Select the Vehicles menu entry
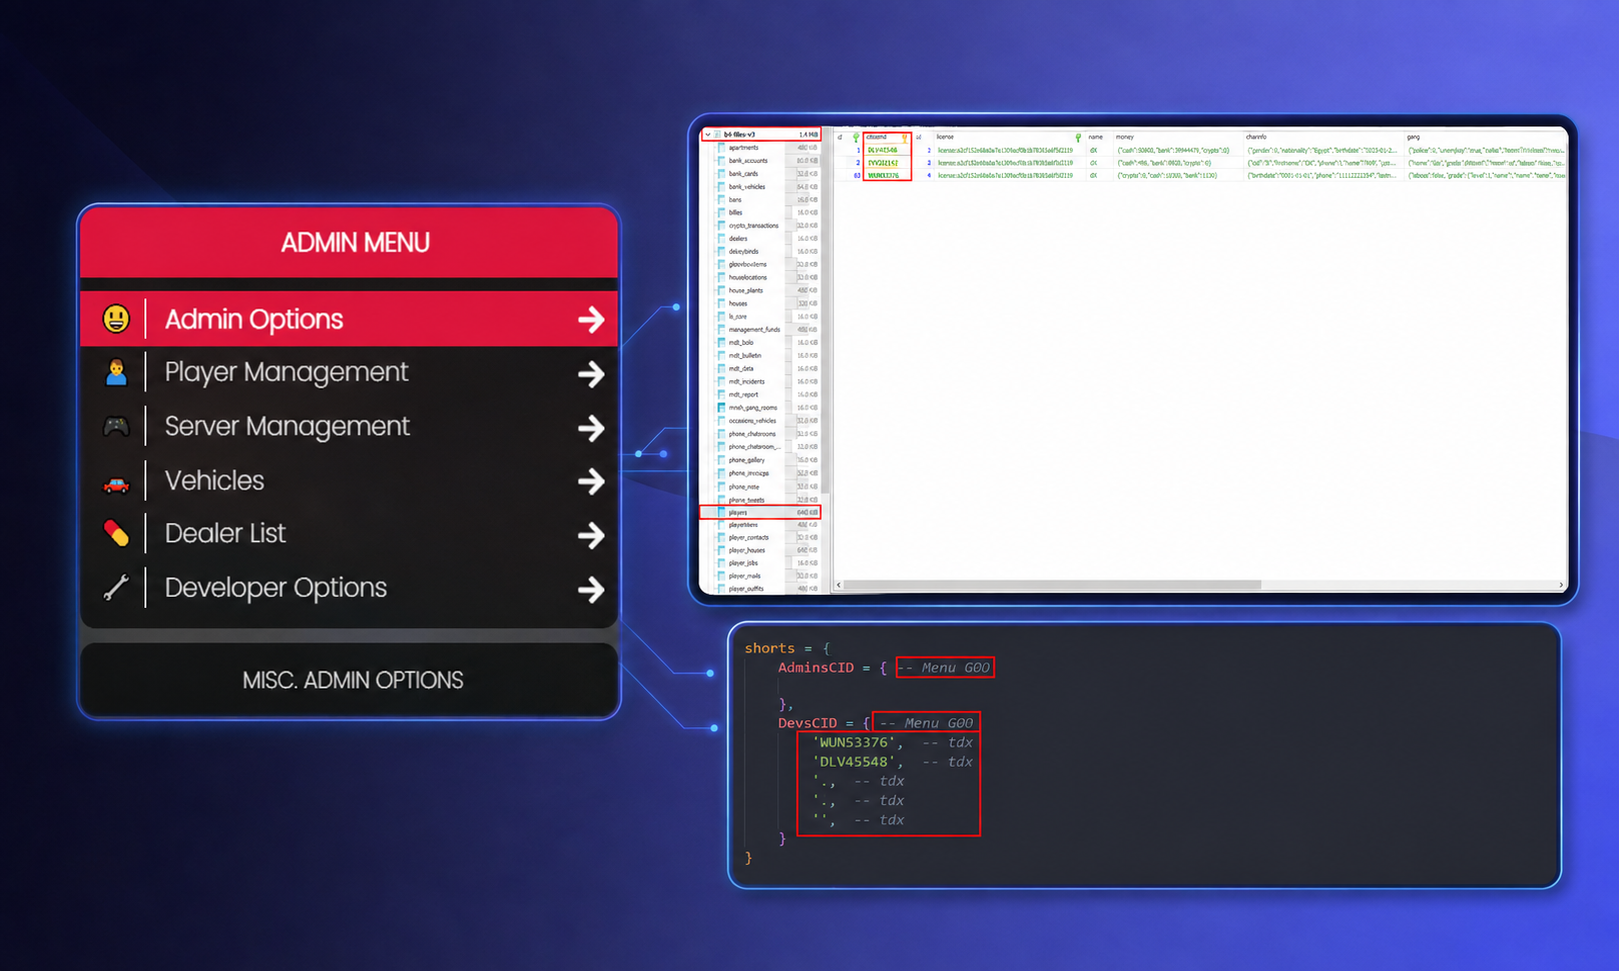The height and width of the screenshot is (971, 1619). 349,481
